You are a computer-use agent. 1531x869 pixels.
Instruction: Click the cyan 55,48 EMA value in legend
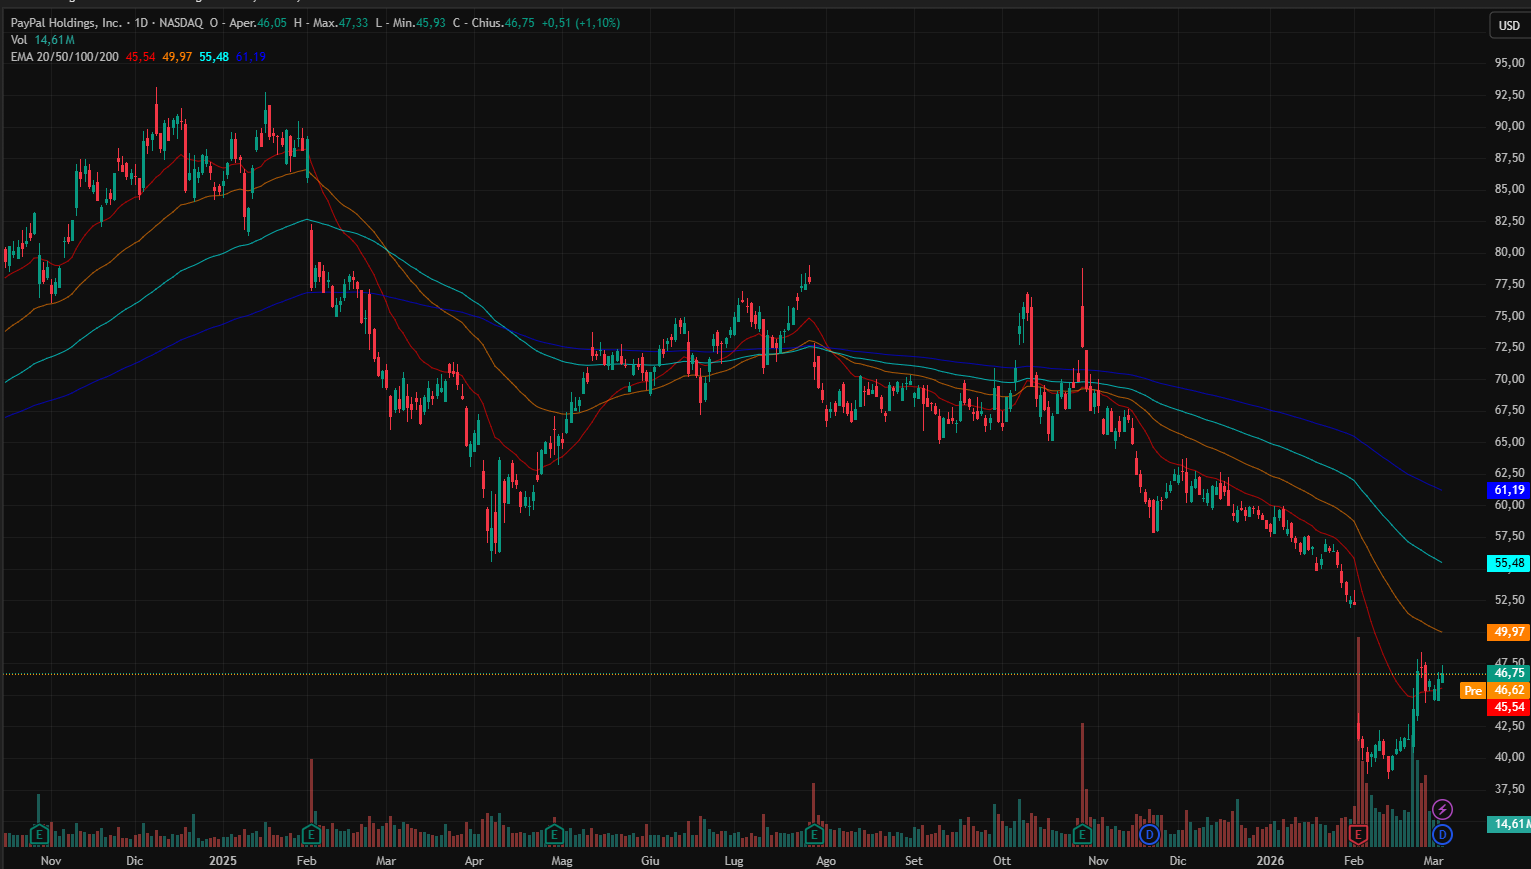click(x=214, y=57)
